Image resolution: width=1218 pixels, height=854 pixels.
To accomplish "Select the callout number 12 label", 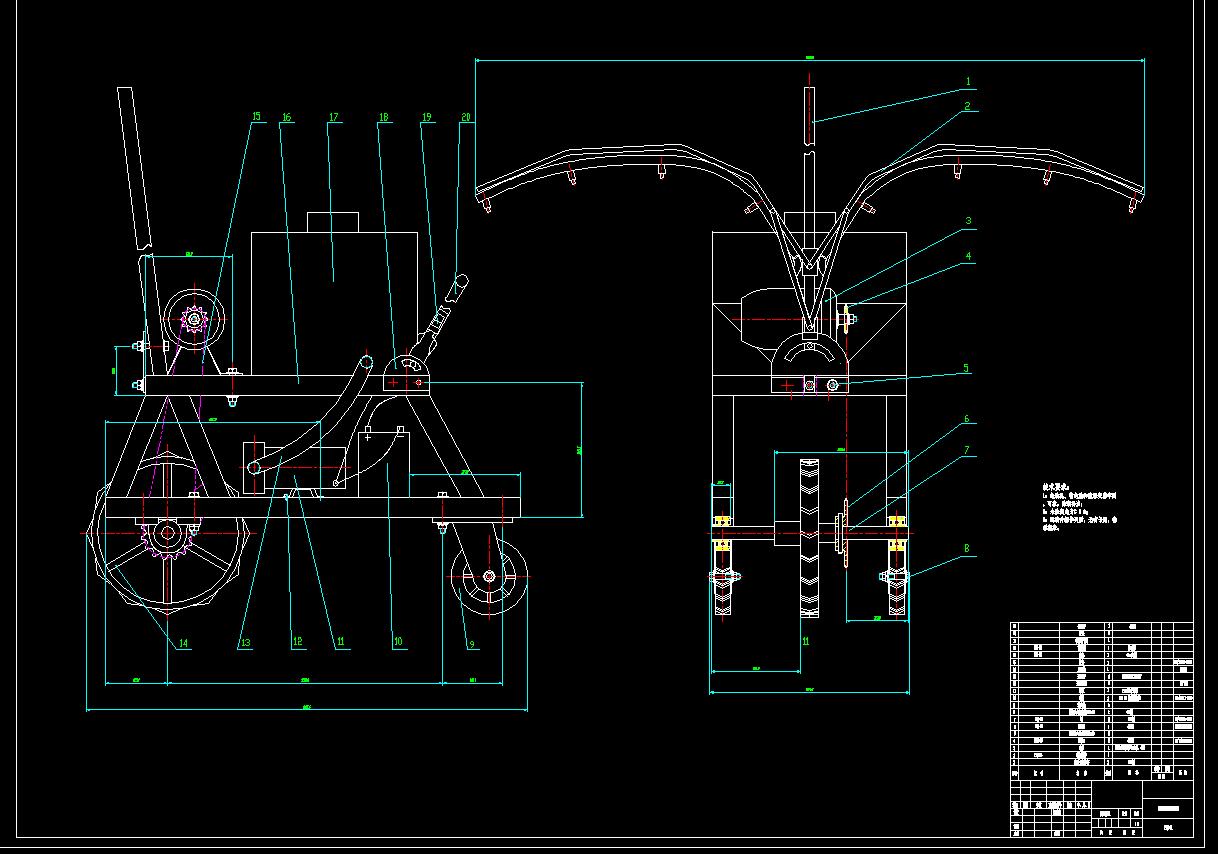I will tap(297, 643).
